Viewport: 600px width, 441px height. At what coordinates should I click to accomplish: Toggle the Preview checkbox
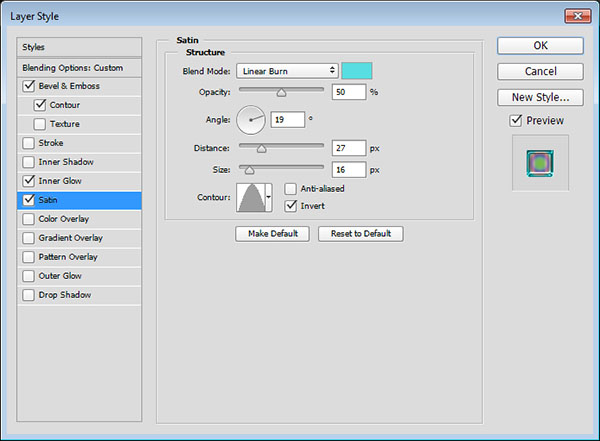click(516, 121)
